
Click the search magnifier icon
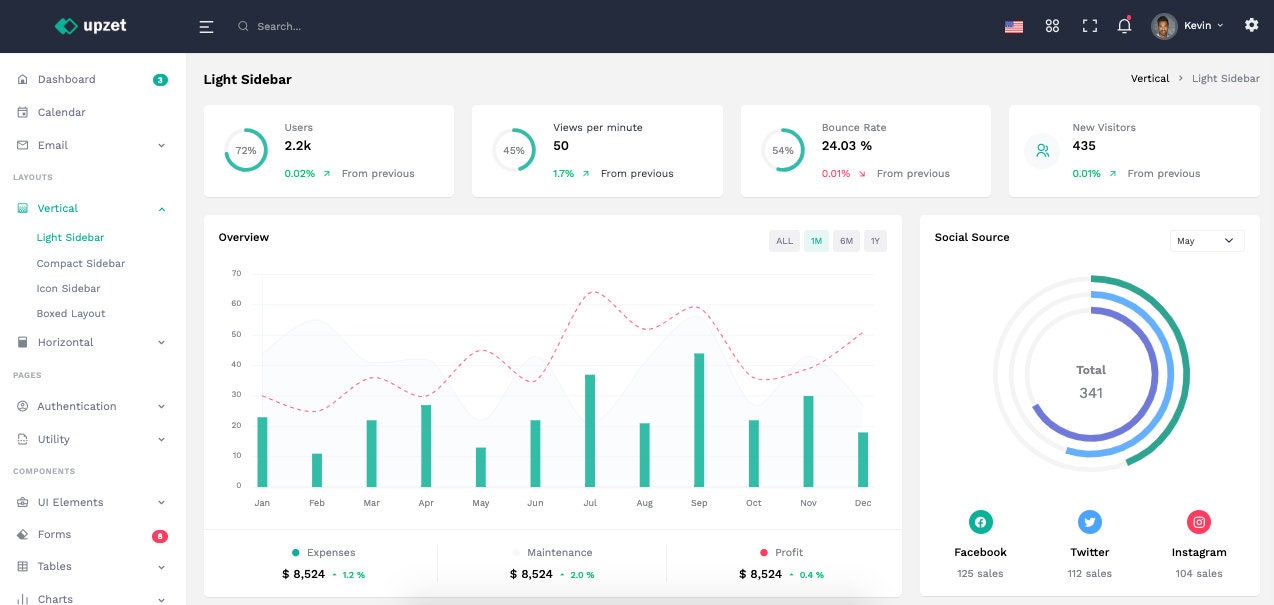pos(243,26)
